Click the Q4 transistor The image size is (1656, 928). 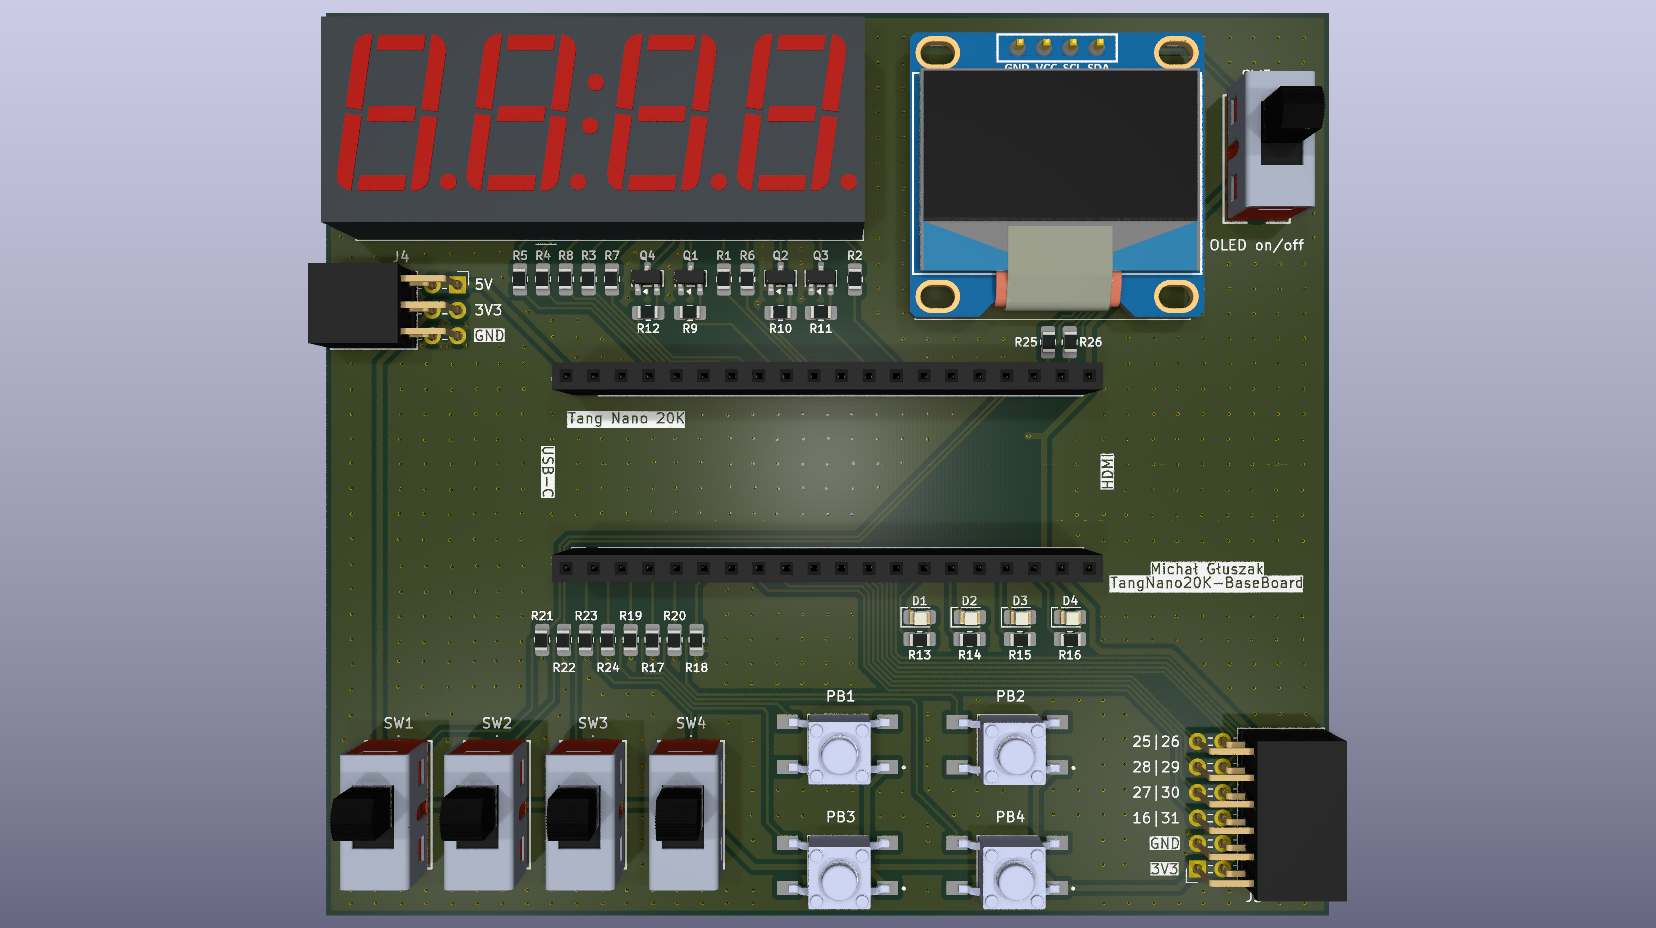647,280
